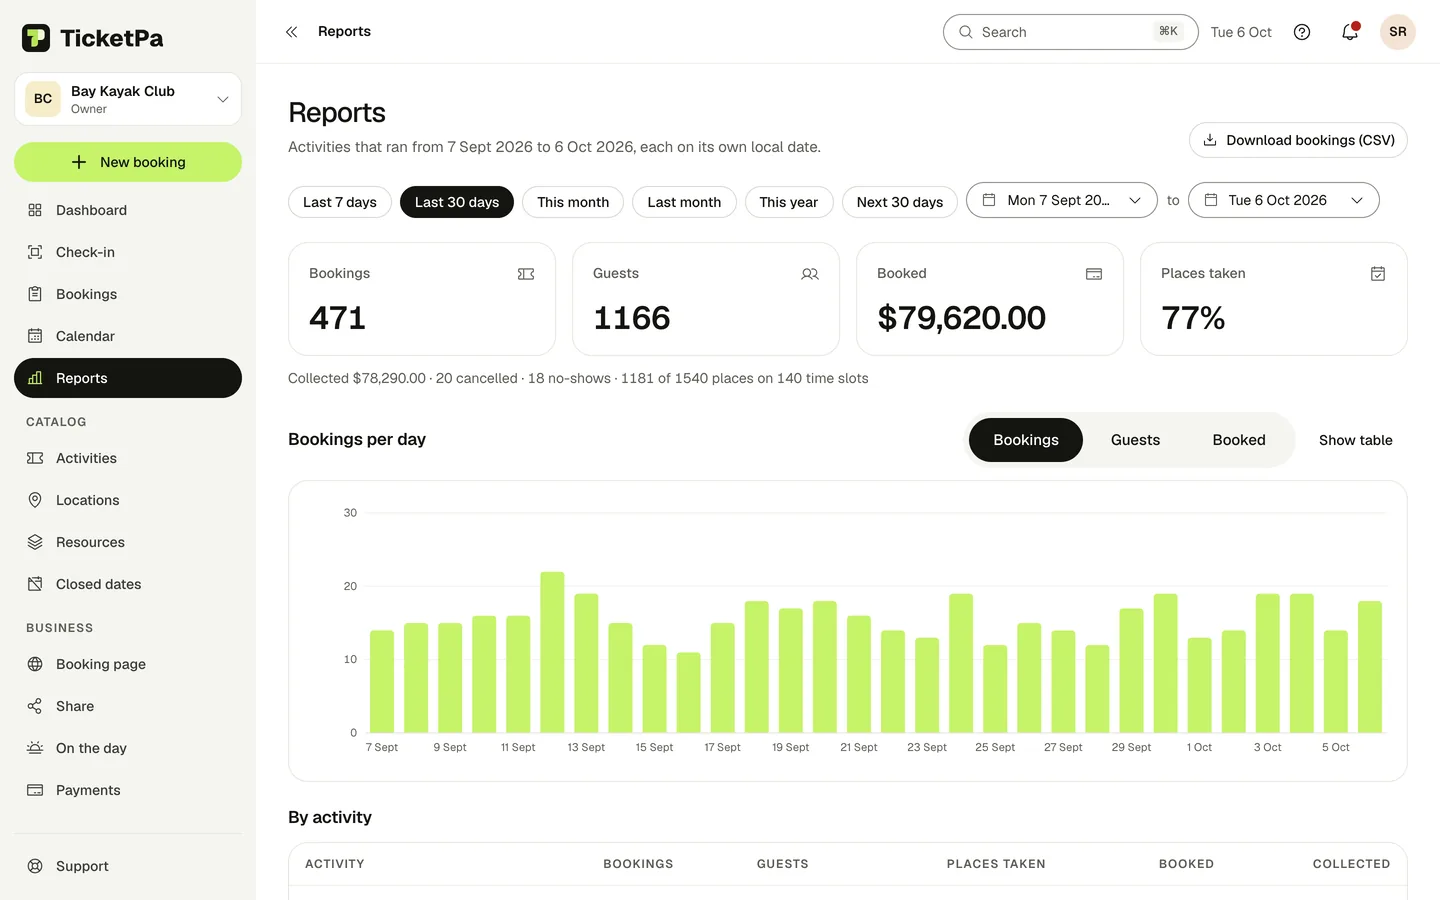This screenshot has width=1440, height=900.
Task: Open the Calendar sidebar item
Action: coord(128,336)
